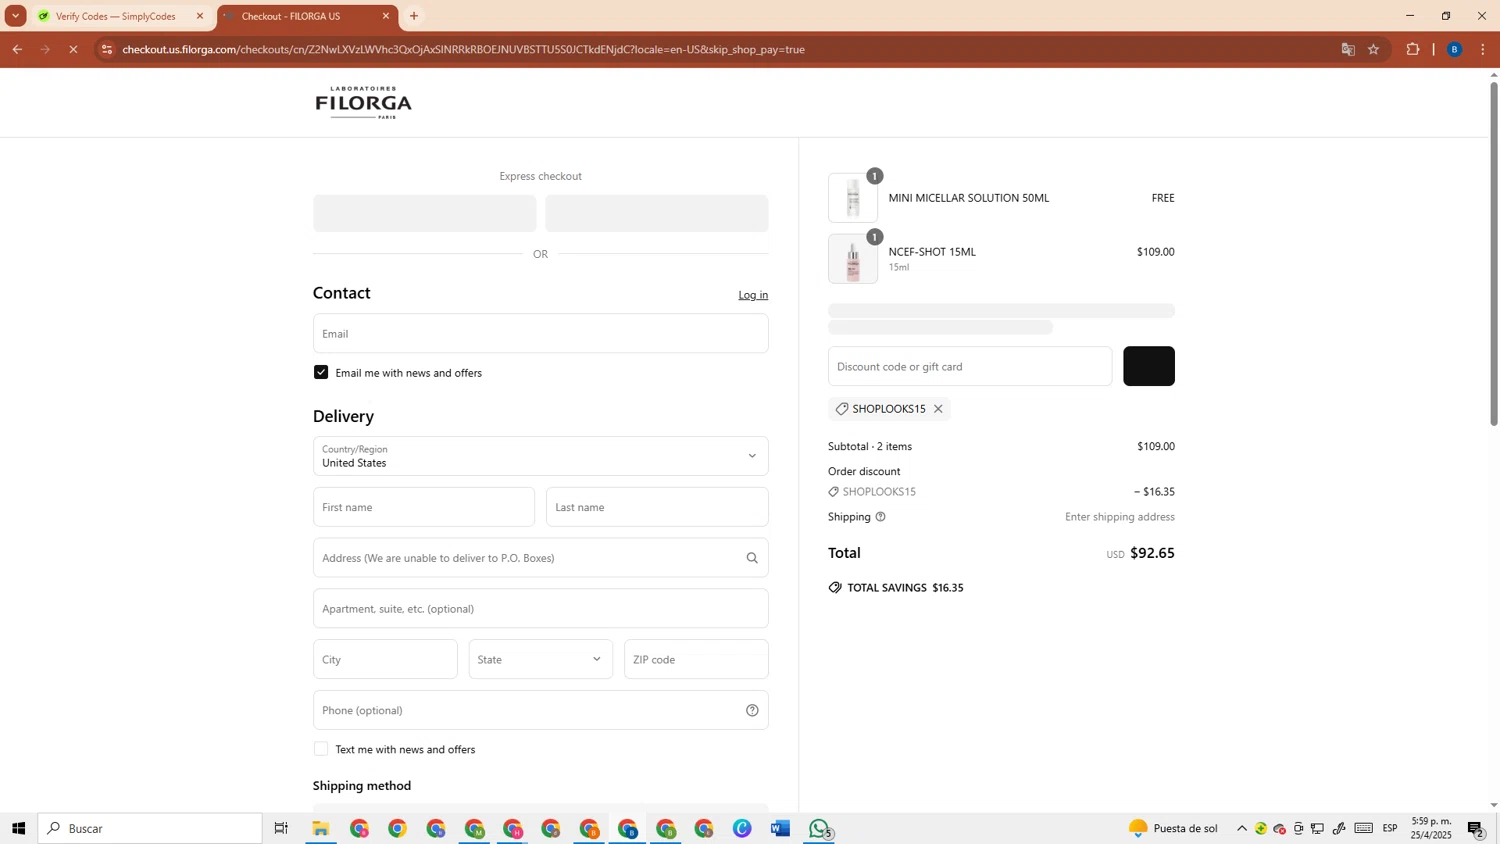Screen dimensions: 1500x844
Task: Click the Apartment, suite, etc. field
Action: click(x=541, y=608)
